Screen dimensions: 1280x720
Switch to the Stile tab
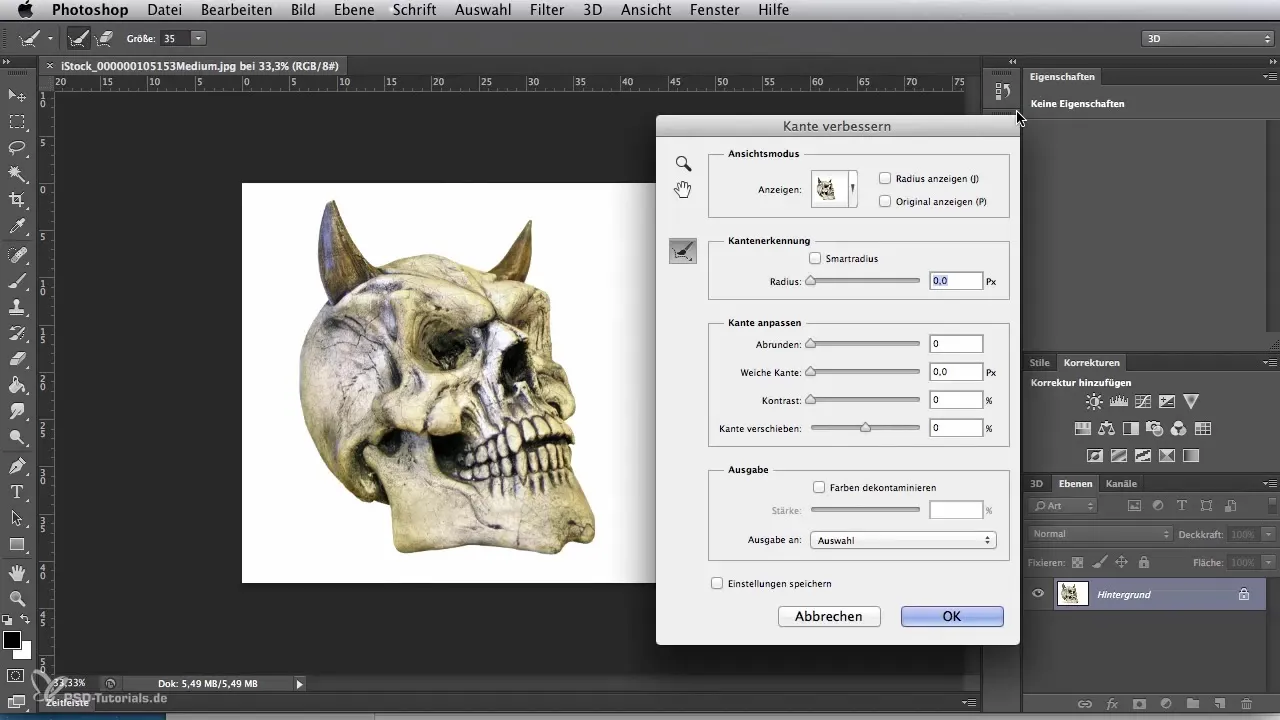click(x=1040, y=362)
